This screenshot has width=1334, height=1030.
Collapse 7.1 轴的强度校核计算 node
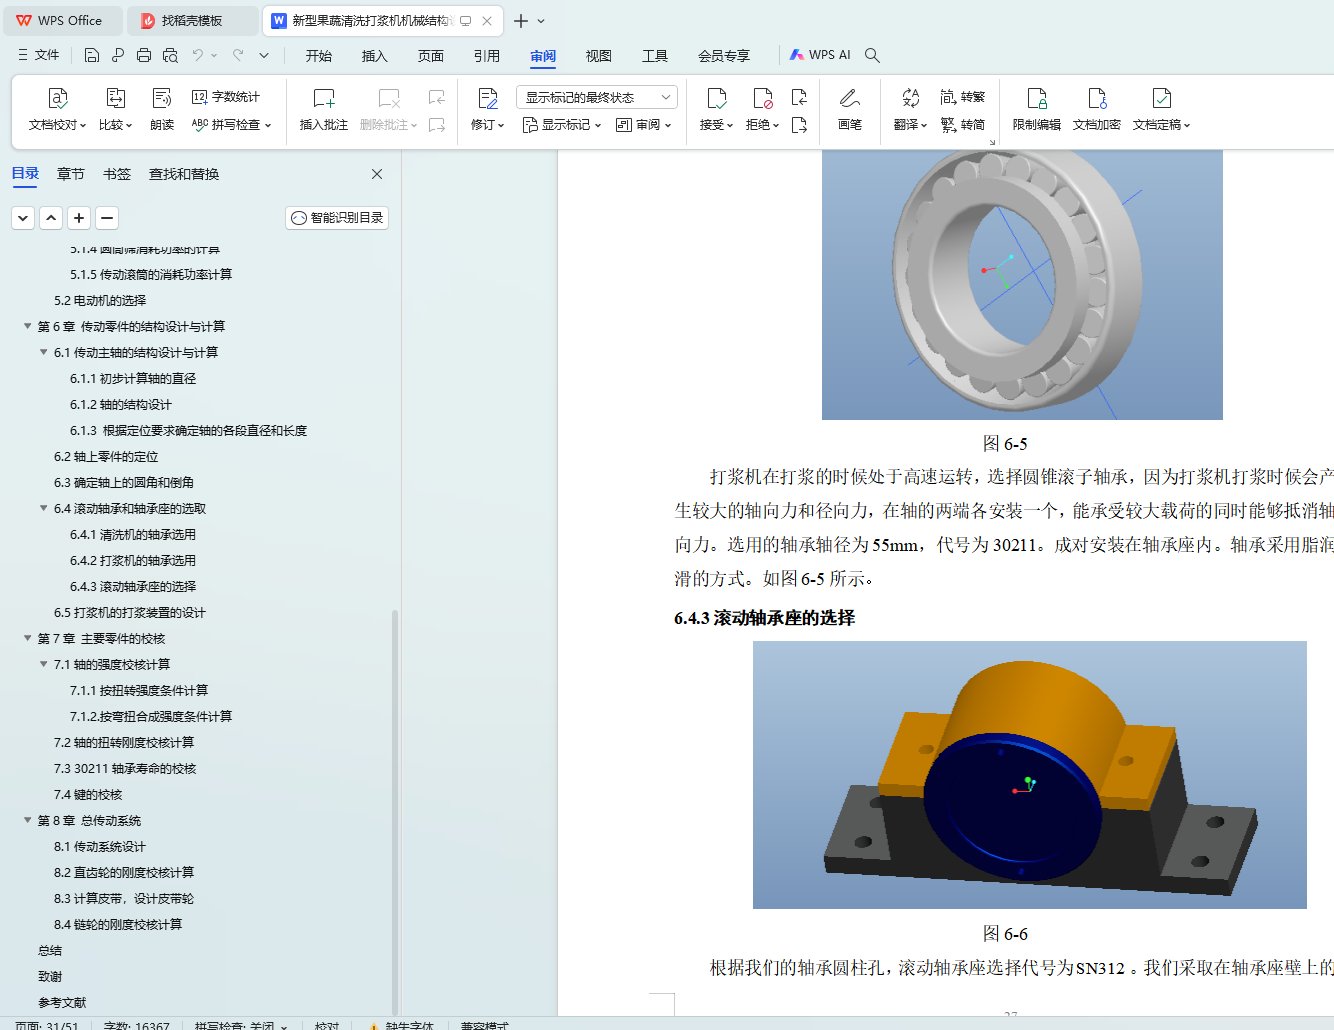[44, 664]
